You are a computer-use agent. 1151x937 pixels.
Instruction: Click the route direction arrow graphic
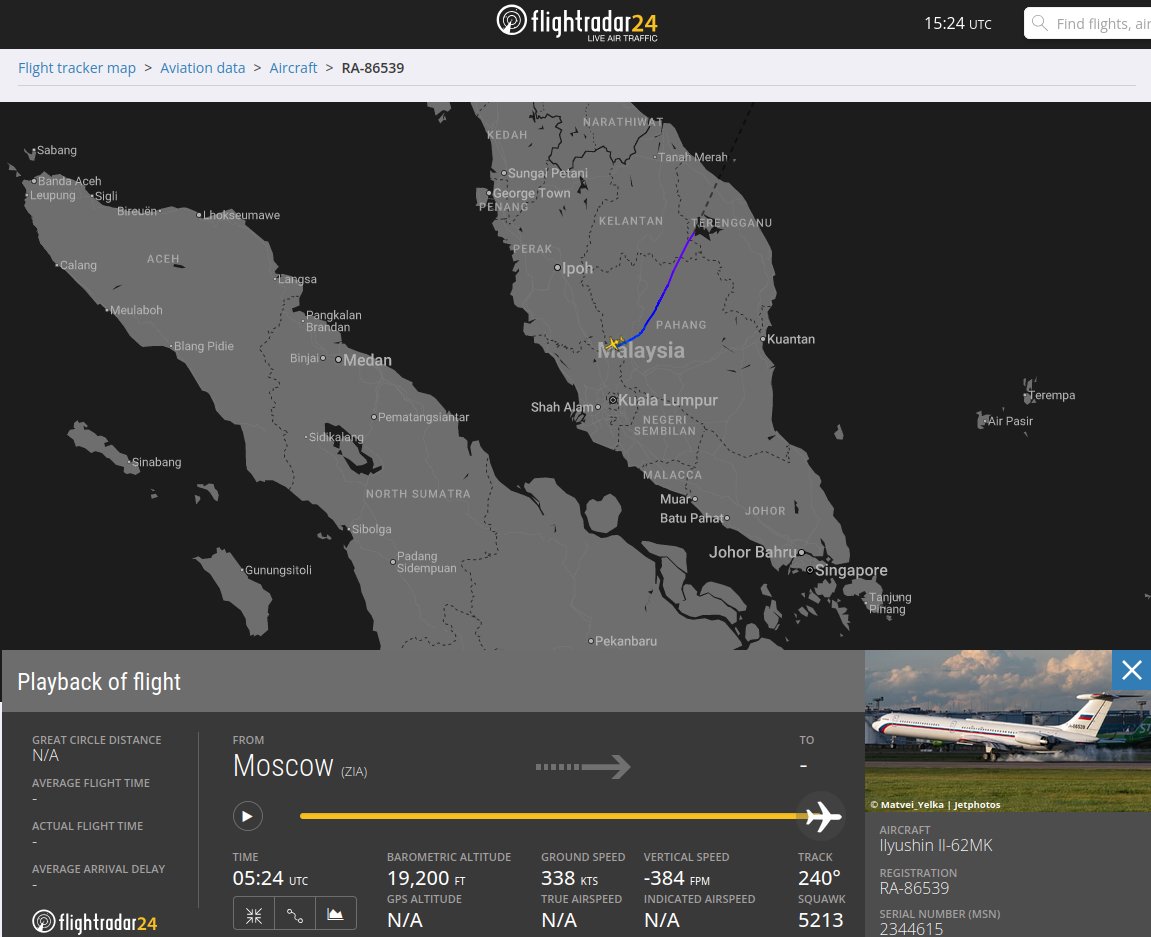583,767
